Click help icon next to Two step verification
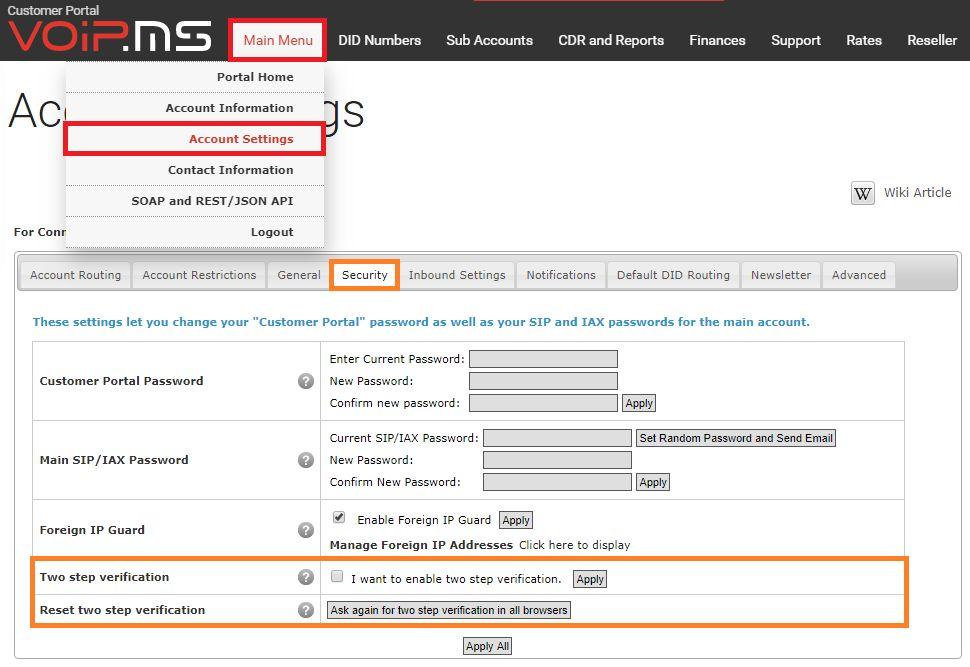Screen dimensions: 970x667 (306, 577)
